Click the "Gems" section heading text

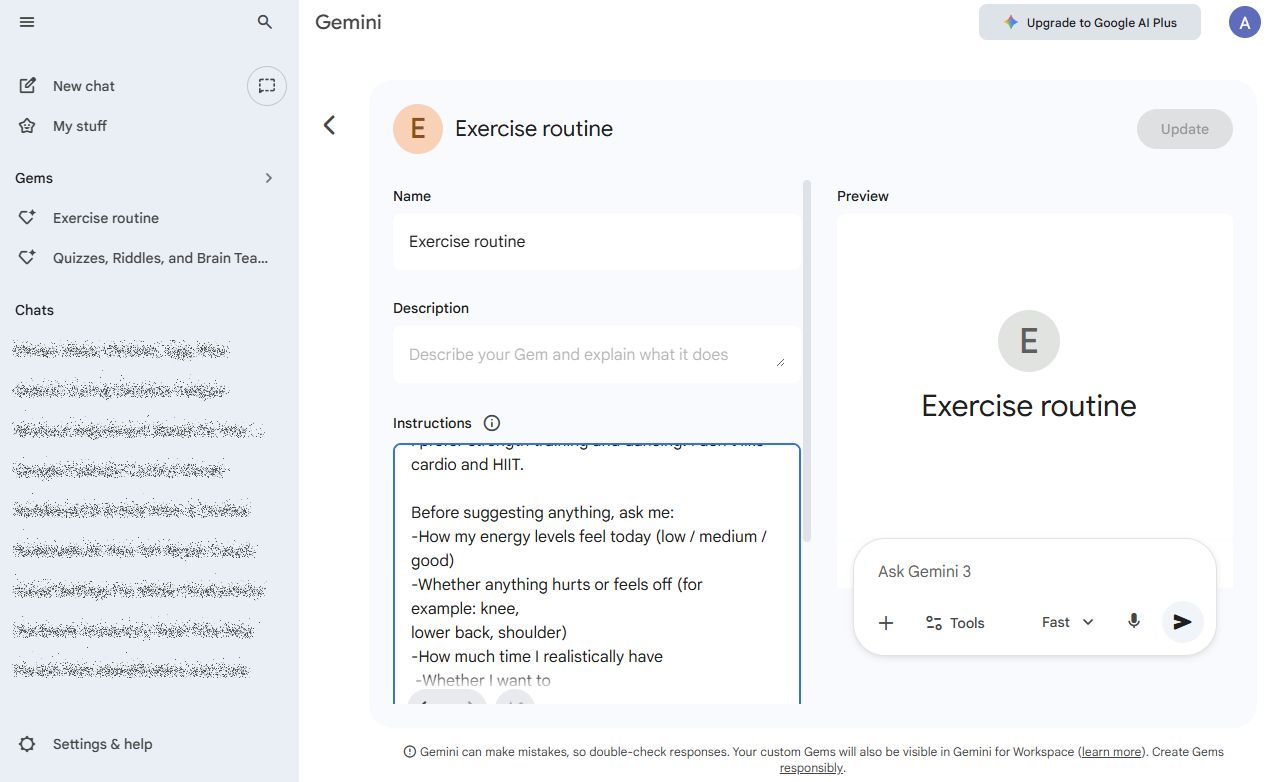click(x=34, y=178)
